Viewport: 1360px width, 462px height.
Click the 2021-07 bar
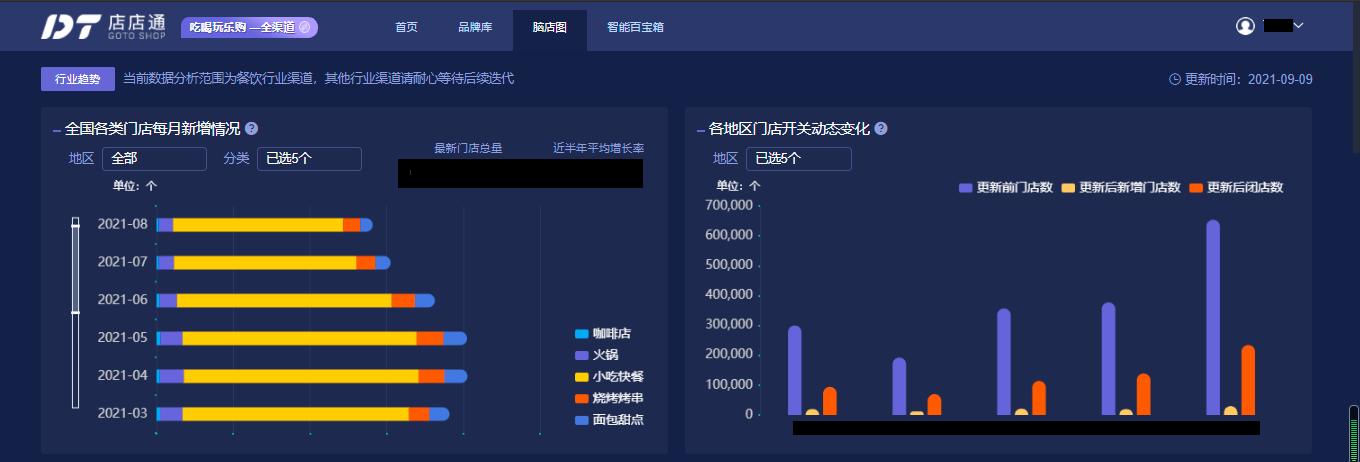point(273,262)
